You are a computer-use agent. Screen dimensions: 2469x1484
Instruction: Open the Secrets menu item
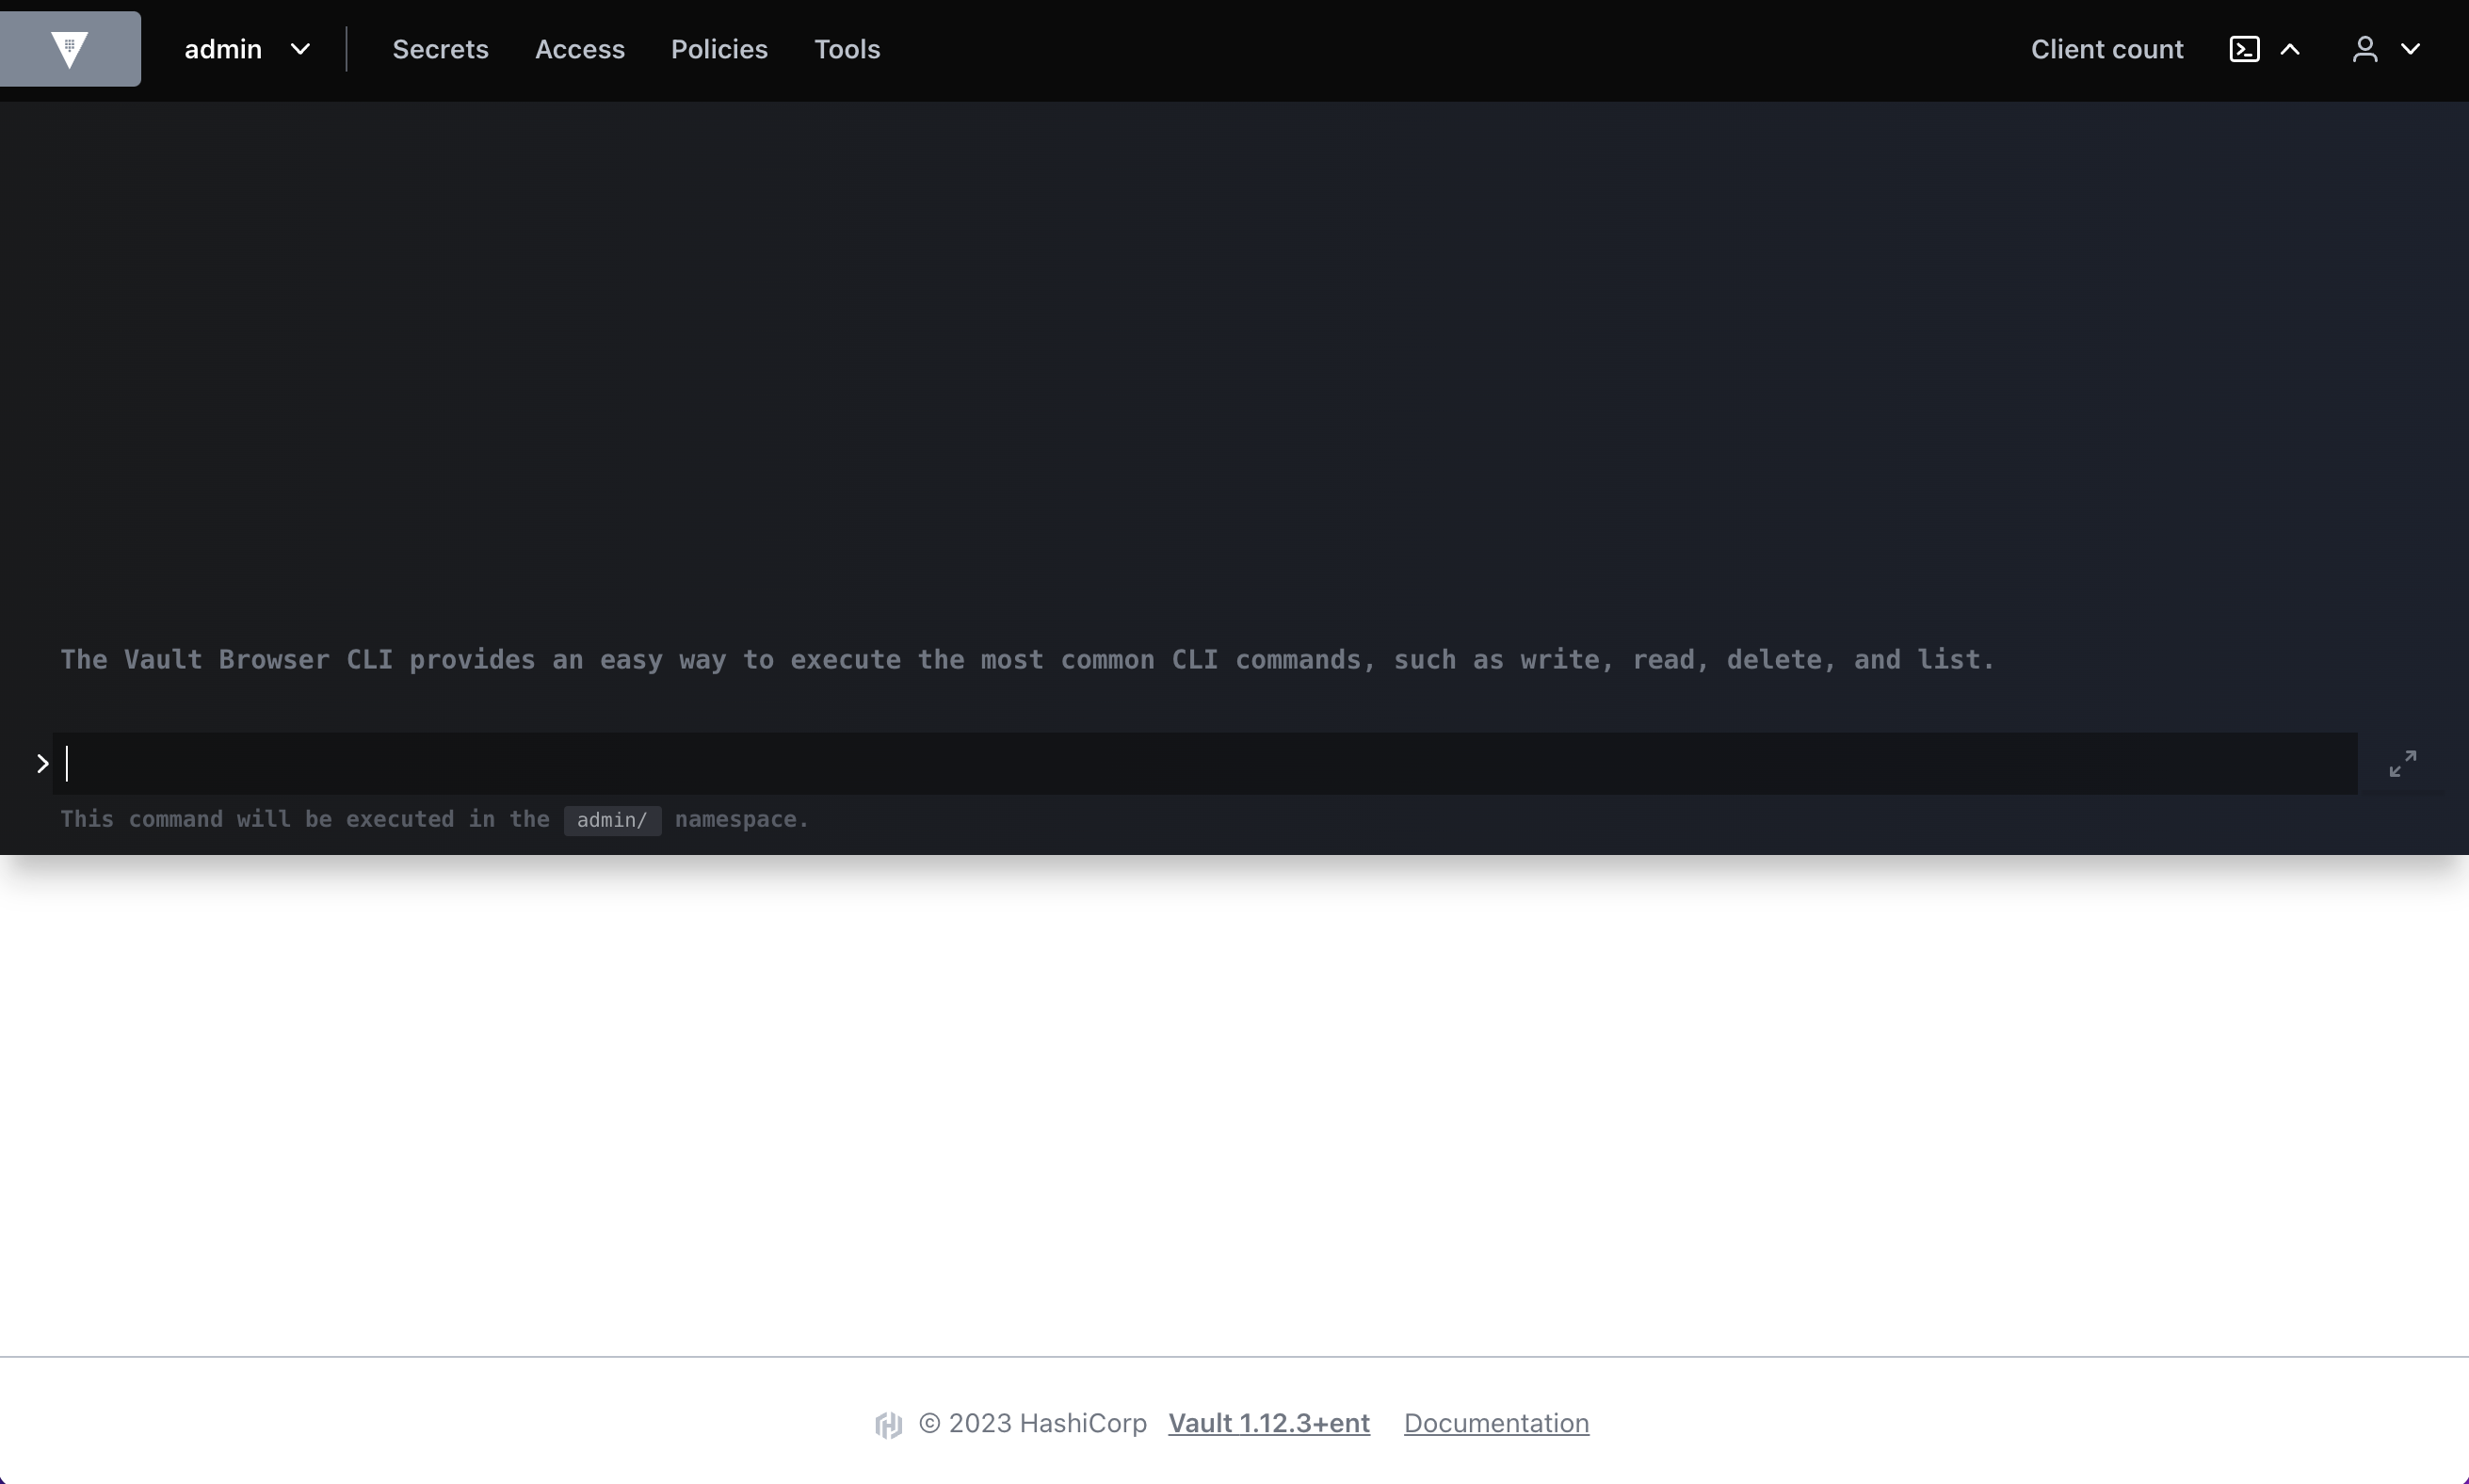[440, 49]
